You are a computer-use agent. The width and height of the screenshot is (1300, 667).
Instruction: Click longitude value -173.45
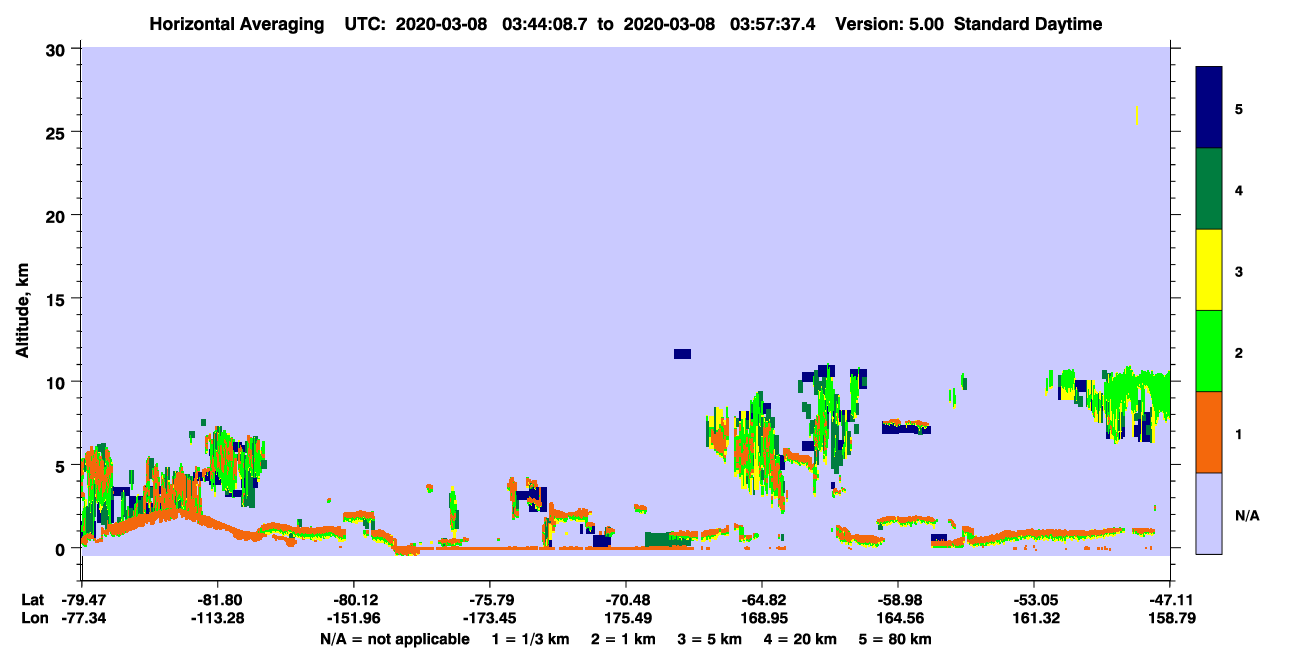pyautogui.click(x=489, y=618)
